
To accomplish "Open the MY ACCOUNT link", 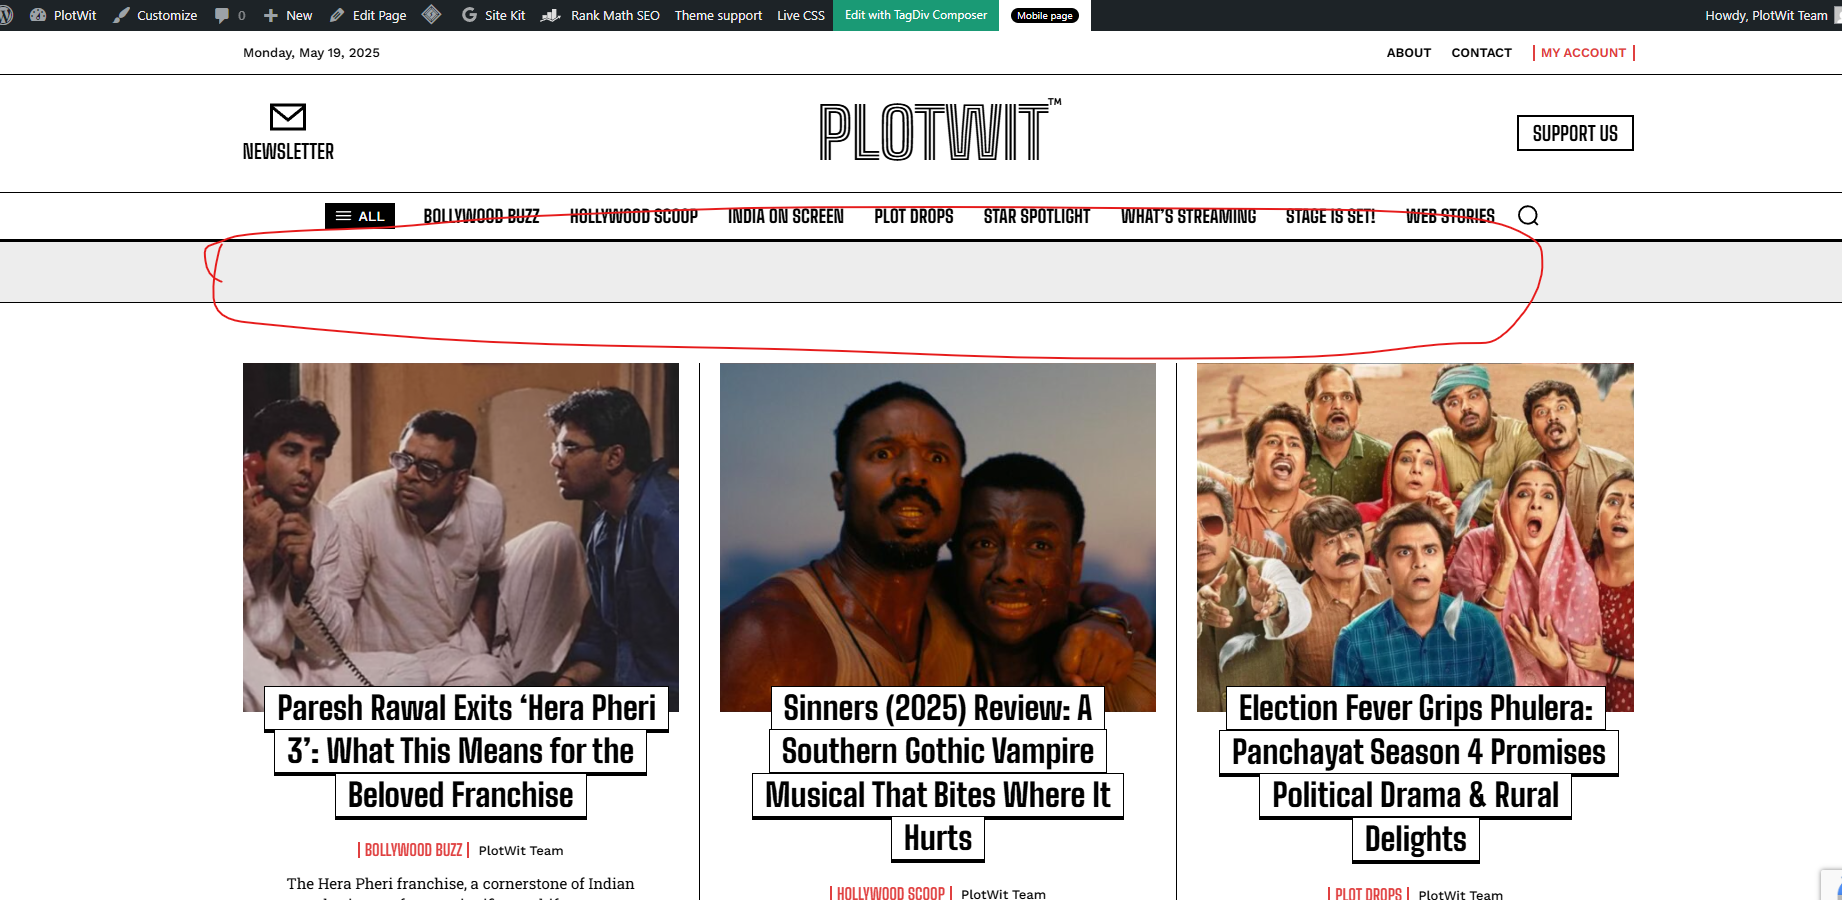I will 1583,53.
